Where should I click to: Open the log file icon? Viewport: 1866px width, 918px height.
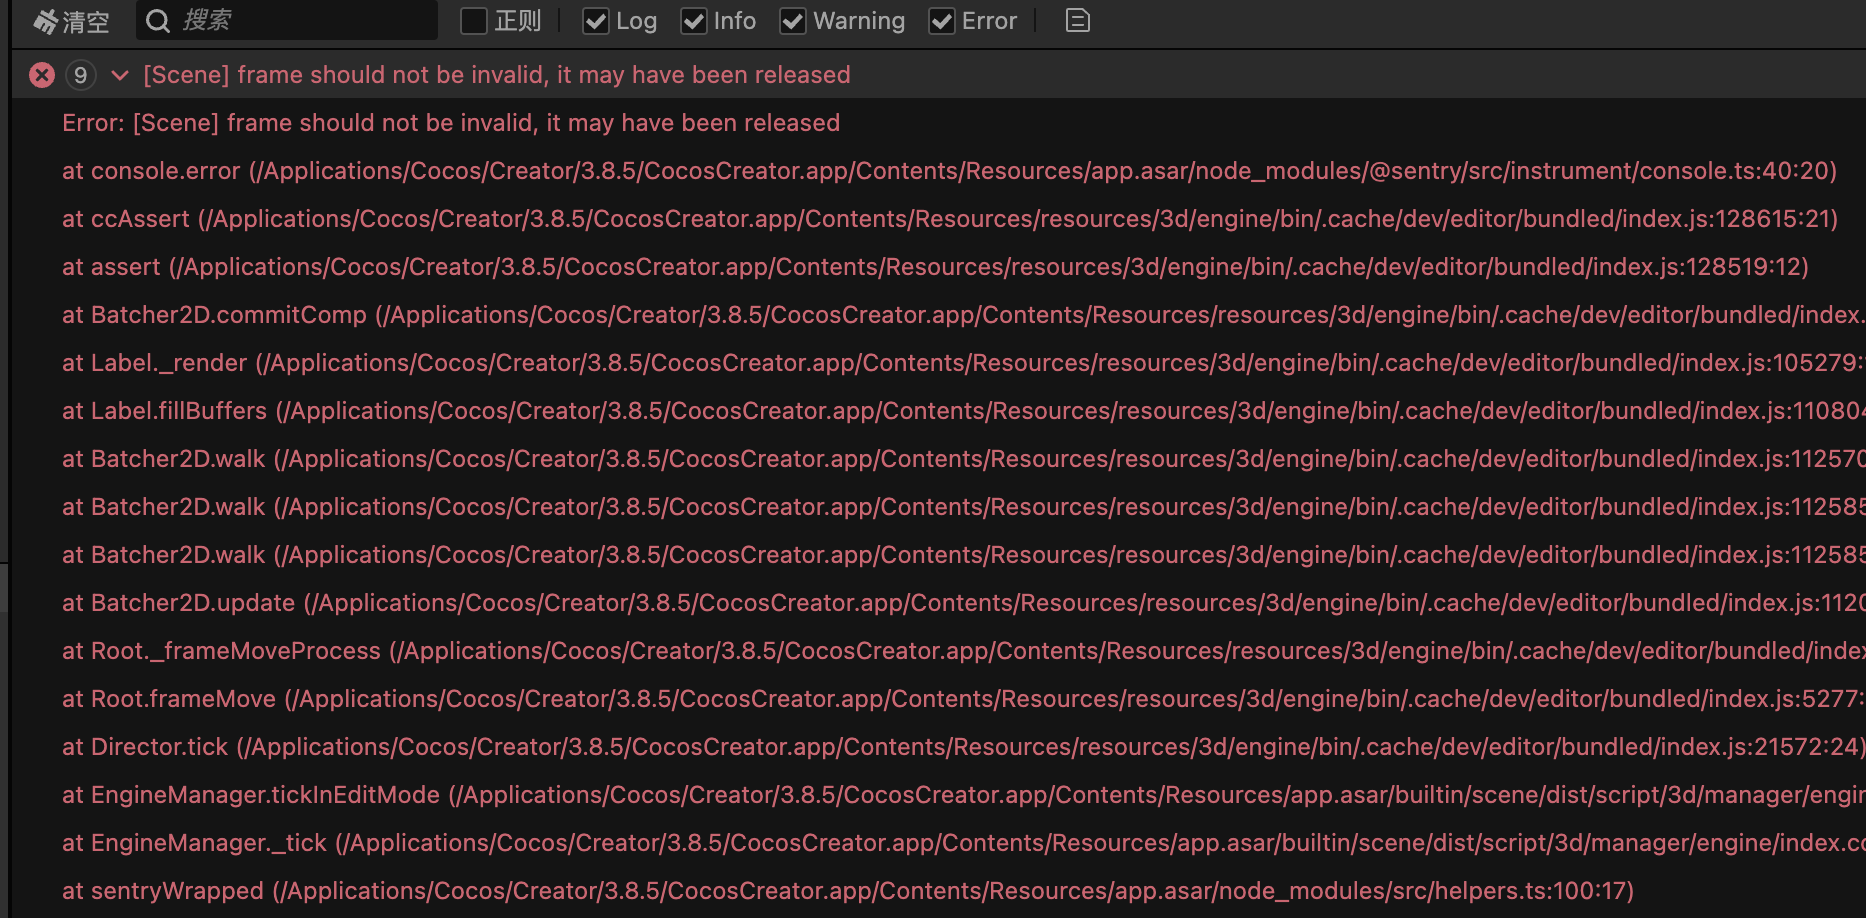coord(1078,20)
